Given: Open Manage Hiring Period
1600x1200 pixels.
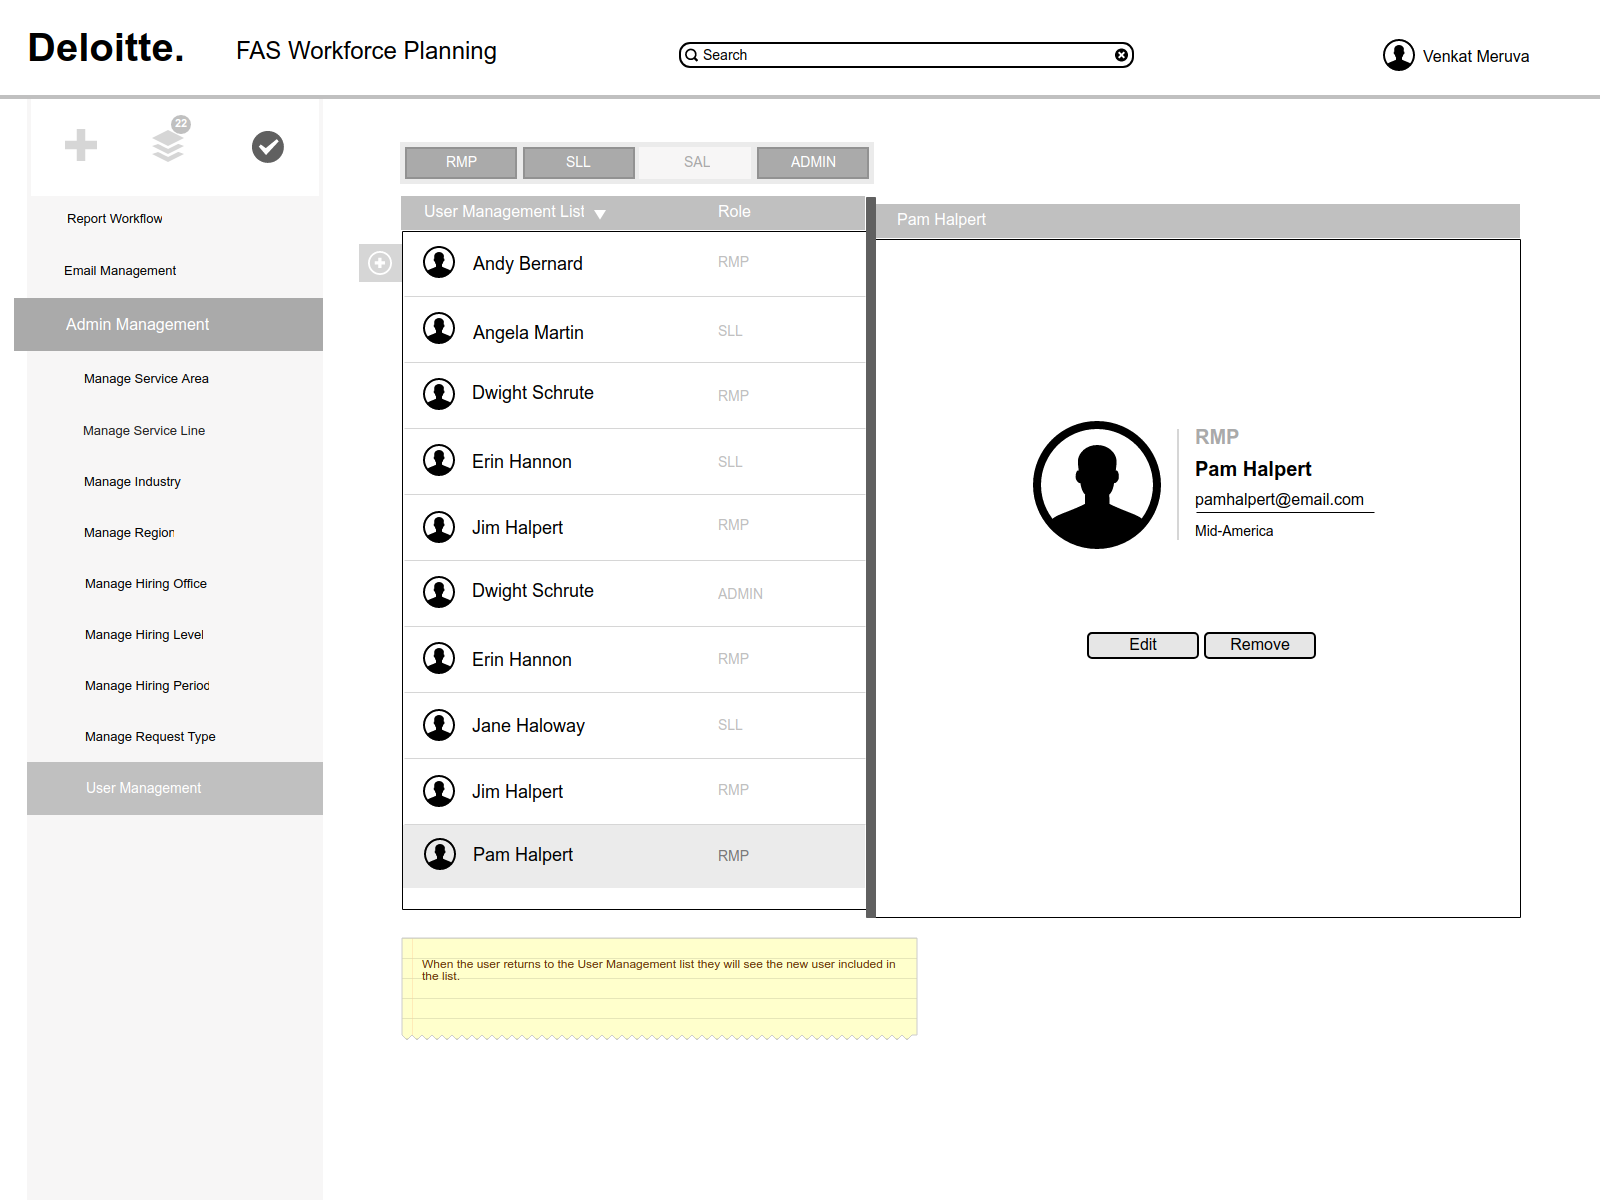Looking at the screenshot, I should click(x=147, y=686).
